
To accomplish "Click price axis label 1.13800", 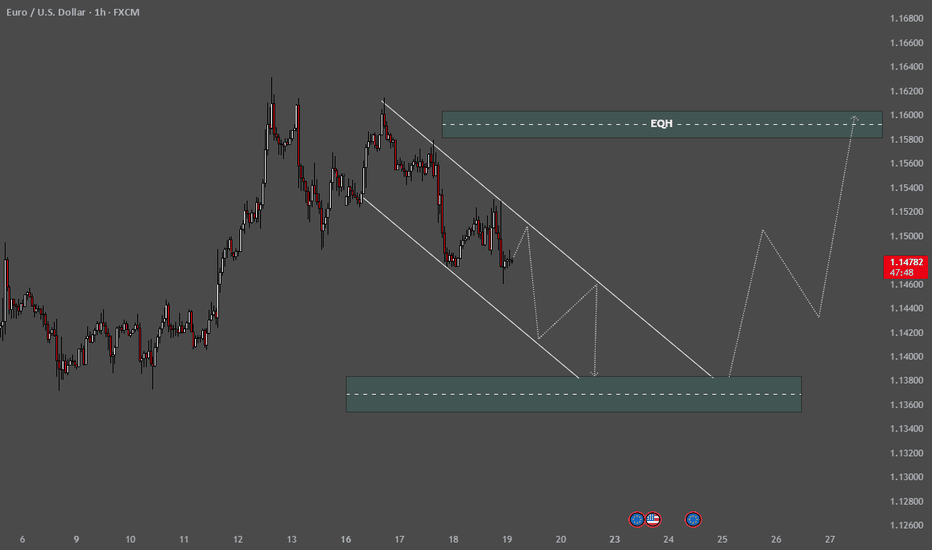I will (x=906, y=380).
